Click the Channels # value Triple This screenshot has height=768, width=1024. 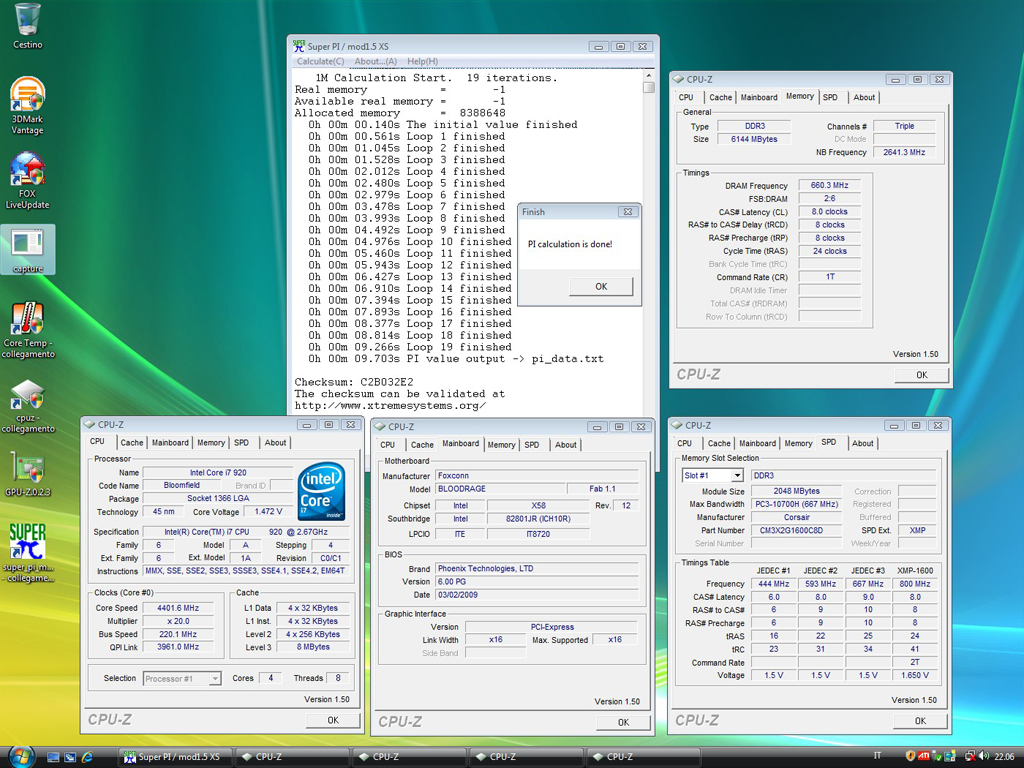[904, 126]
